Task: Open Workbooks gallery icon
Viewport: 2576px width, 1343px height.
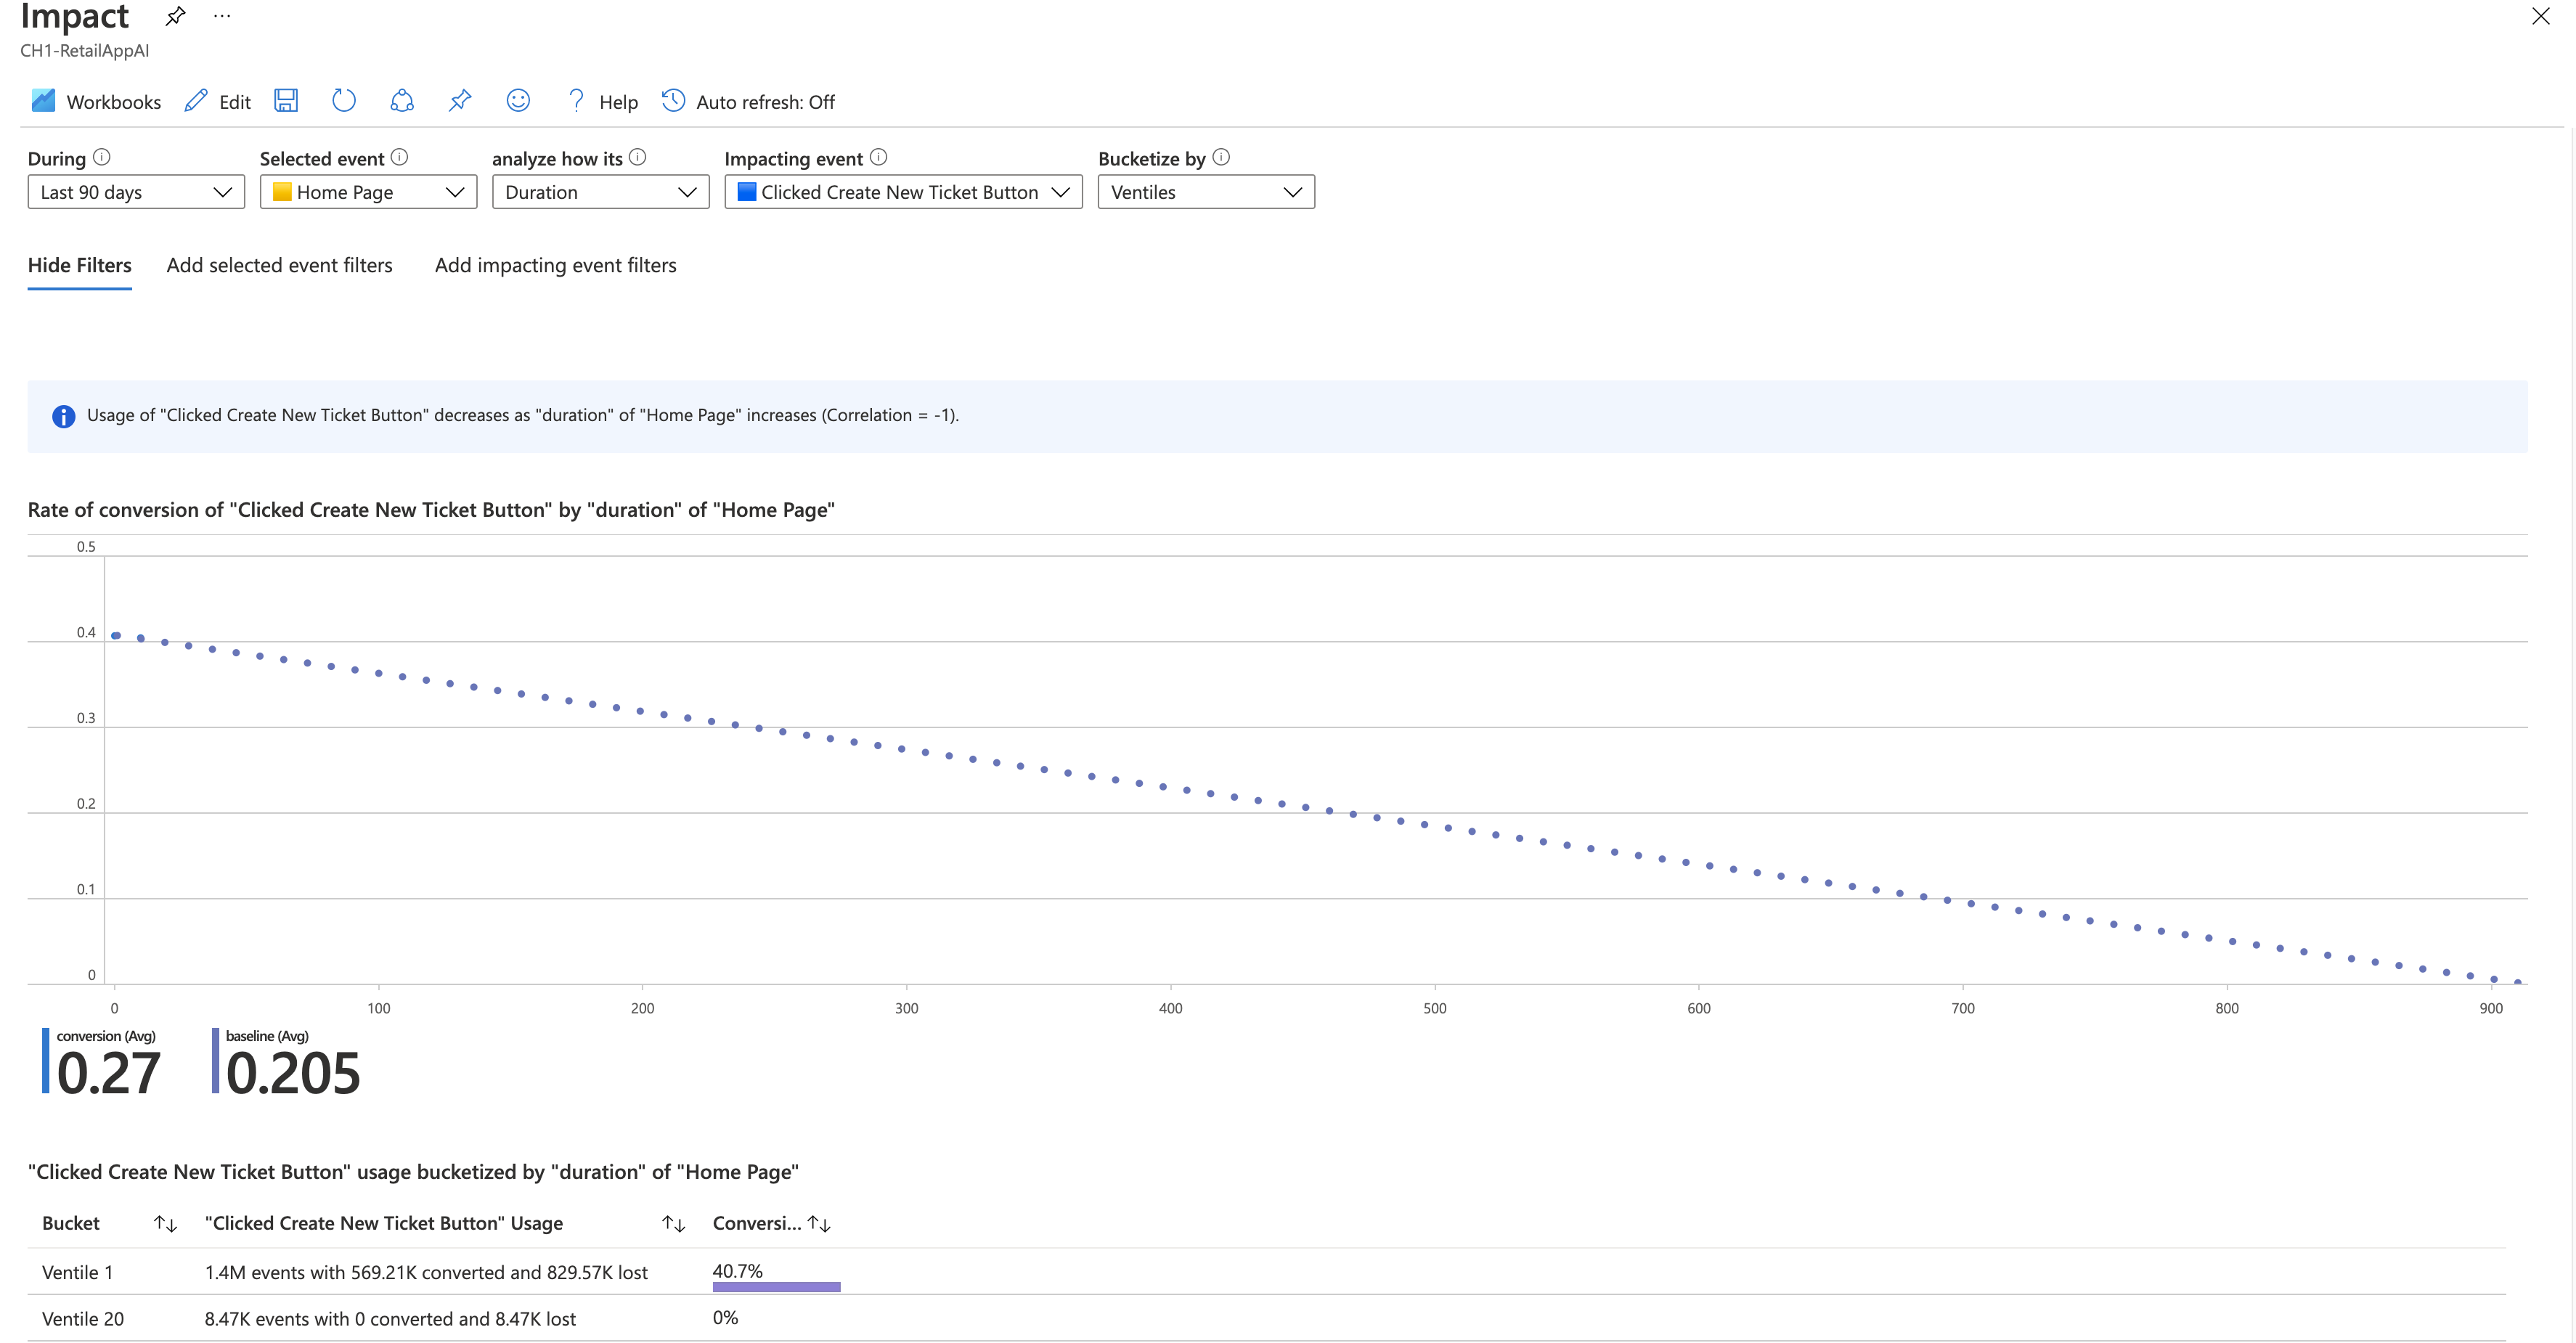Action: pos(44,101)
